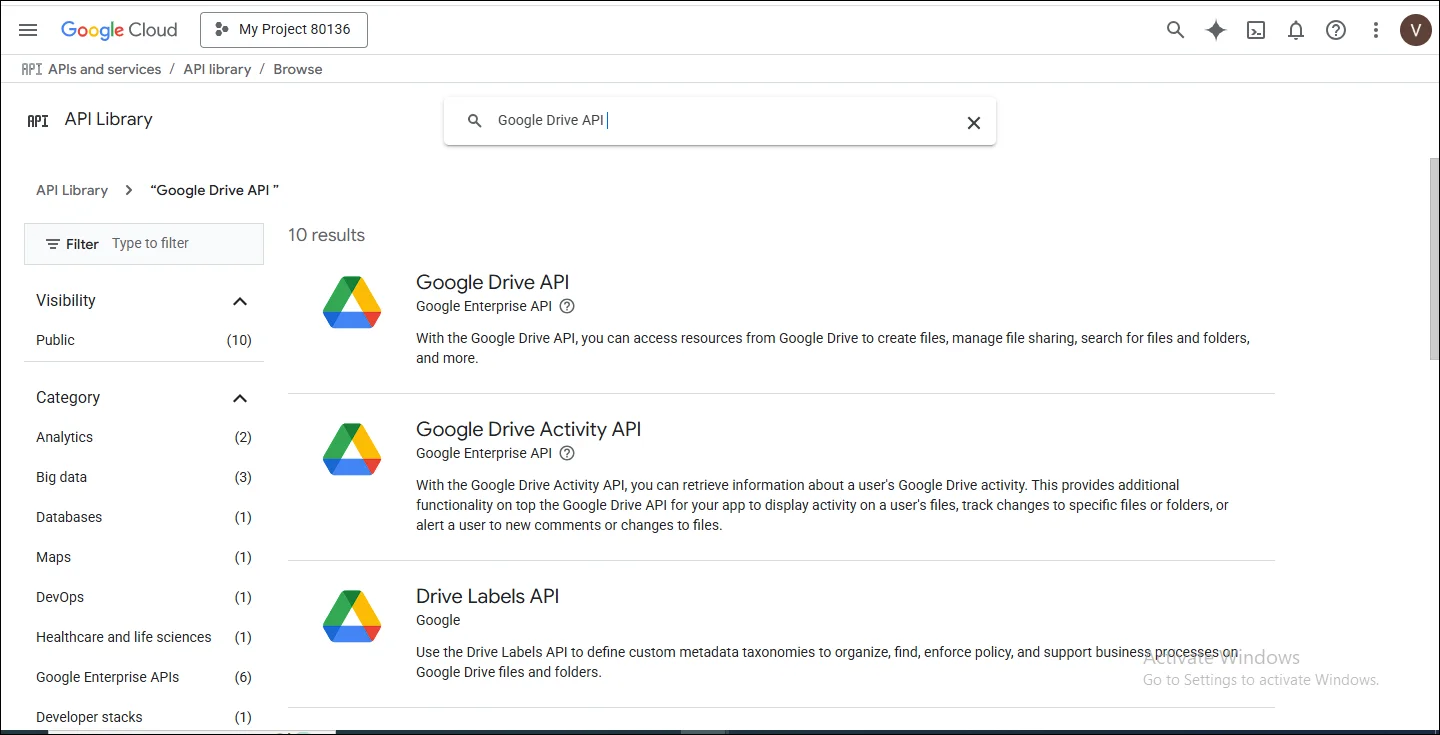Filter by Analytics category
Screen dimensions: 1440x735
[144, 437]
